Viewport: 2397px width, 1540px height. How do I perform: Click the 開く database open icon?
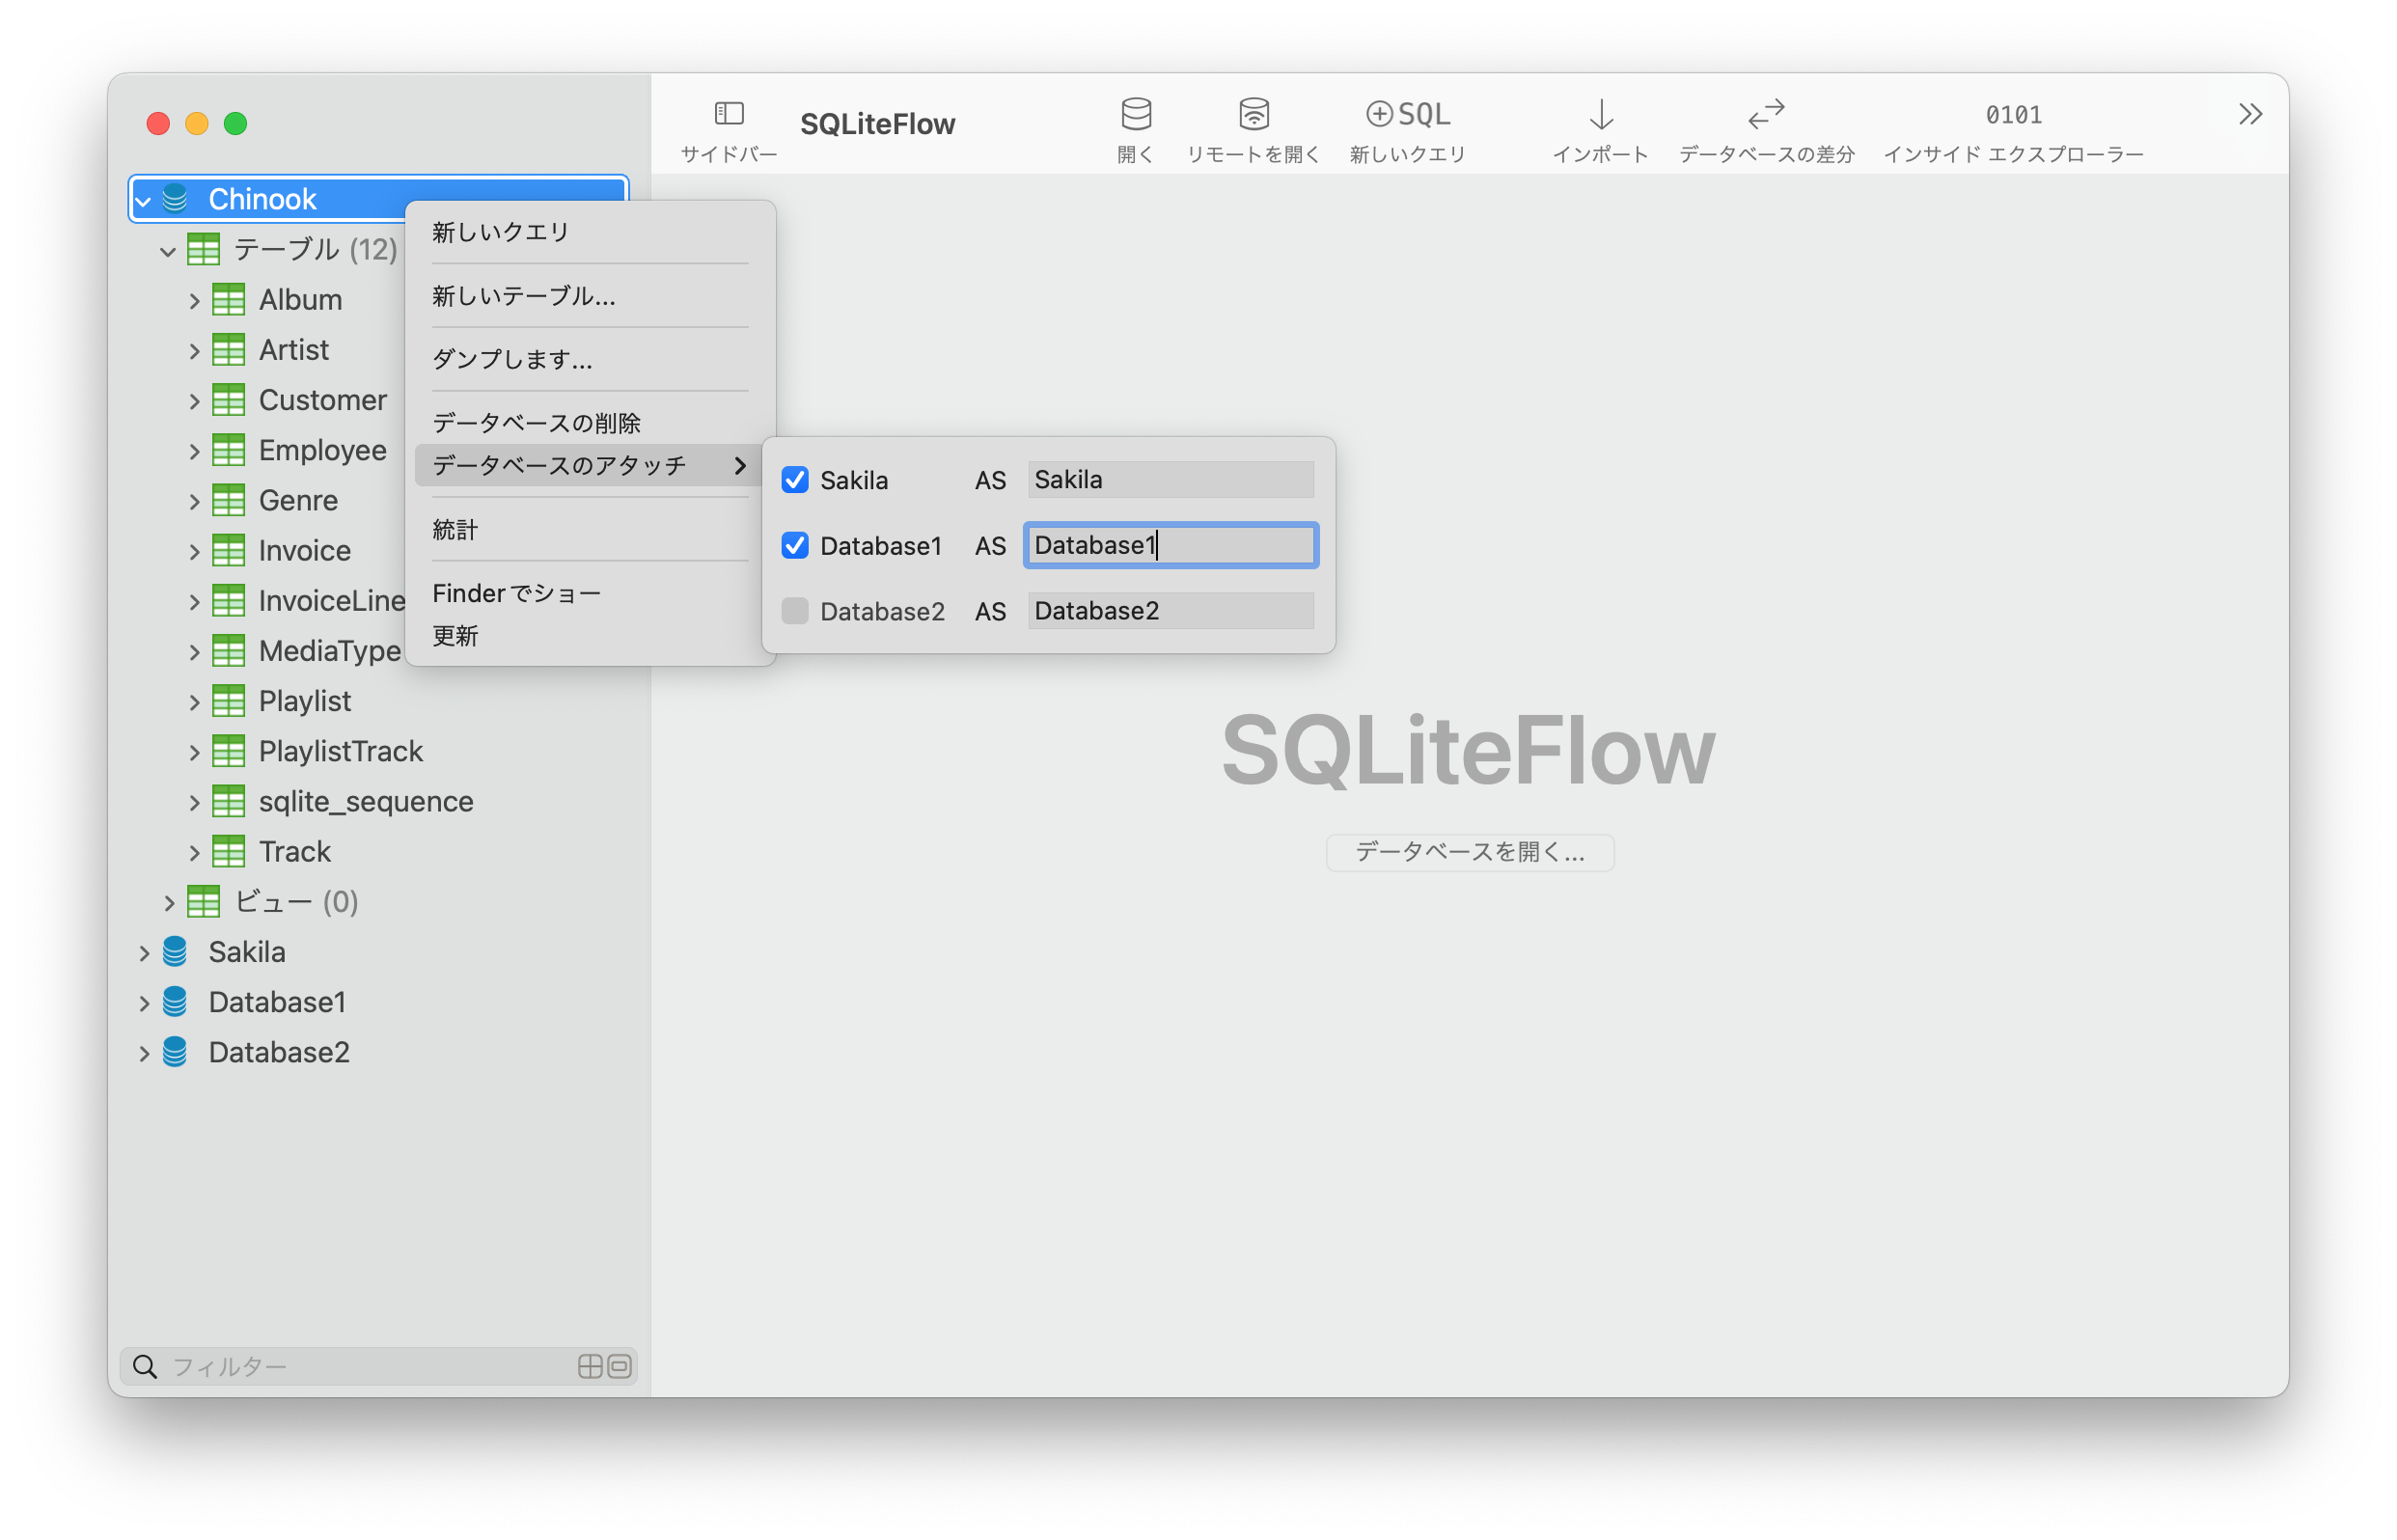pos(1136,113)
